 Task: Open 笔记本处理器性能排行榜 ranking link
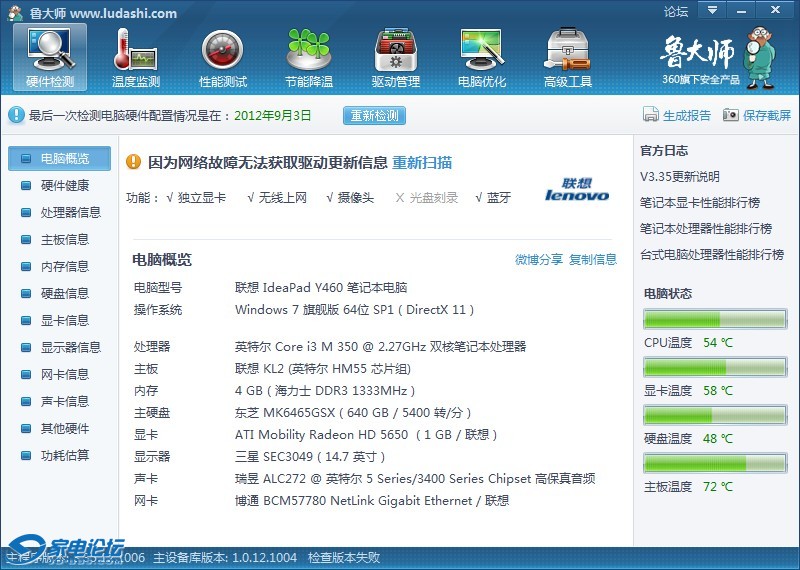pos(706,229)
